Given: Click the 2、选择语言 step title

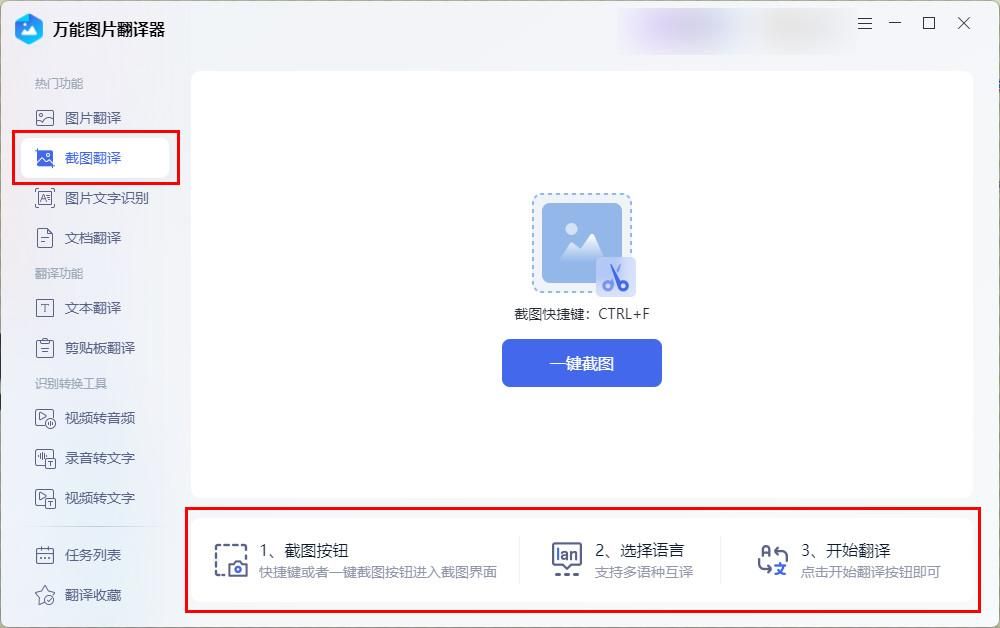Looking at the screenshot, I should [x=640, y=550].
